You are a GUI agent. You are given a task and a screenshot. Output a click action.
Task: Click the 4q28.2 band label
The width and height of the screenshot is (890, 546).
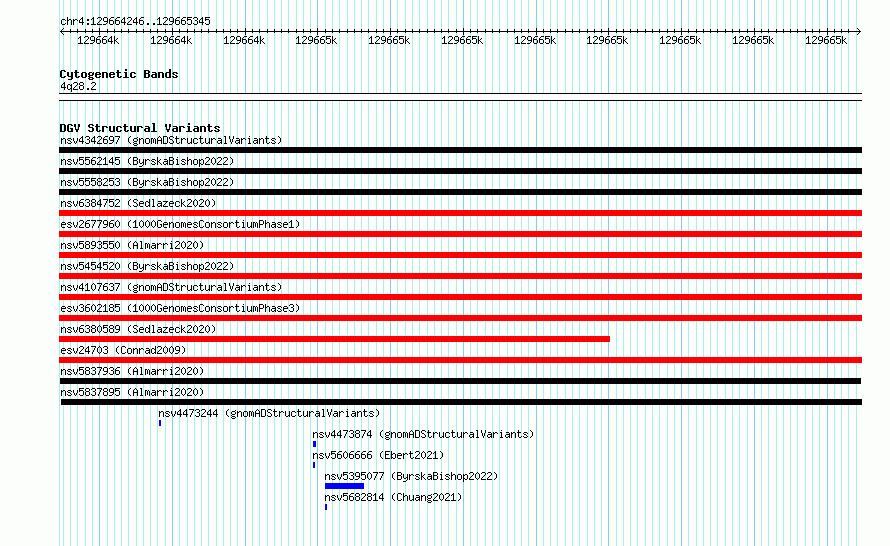[78, 86]
